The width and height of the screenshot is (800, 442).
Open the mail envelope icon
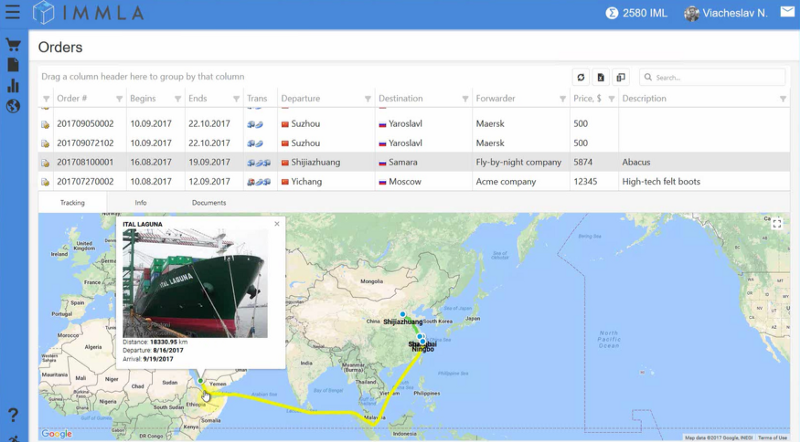pos(787,12)
